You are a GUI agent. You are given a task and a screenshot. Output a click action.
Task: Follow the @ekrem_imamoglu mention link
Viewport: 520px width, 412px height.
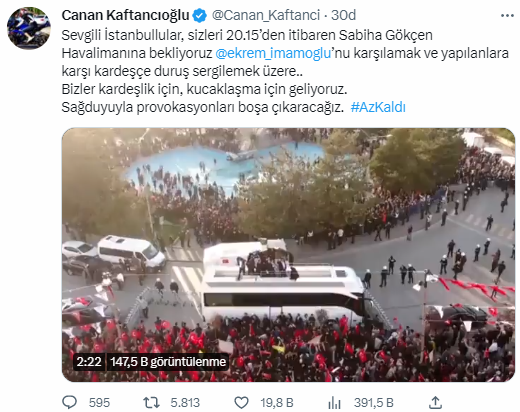[x=273, y=53]
